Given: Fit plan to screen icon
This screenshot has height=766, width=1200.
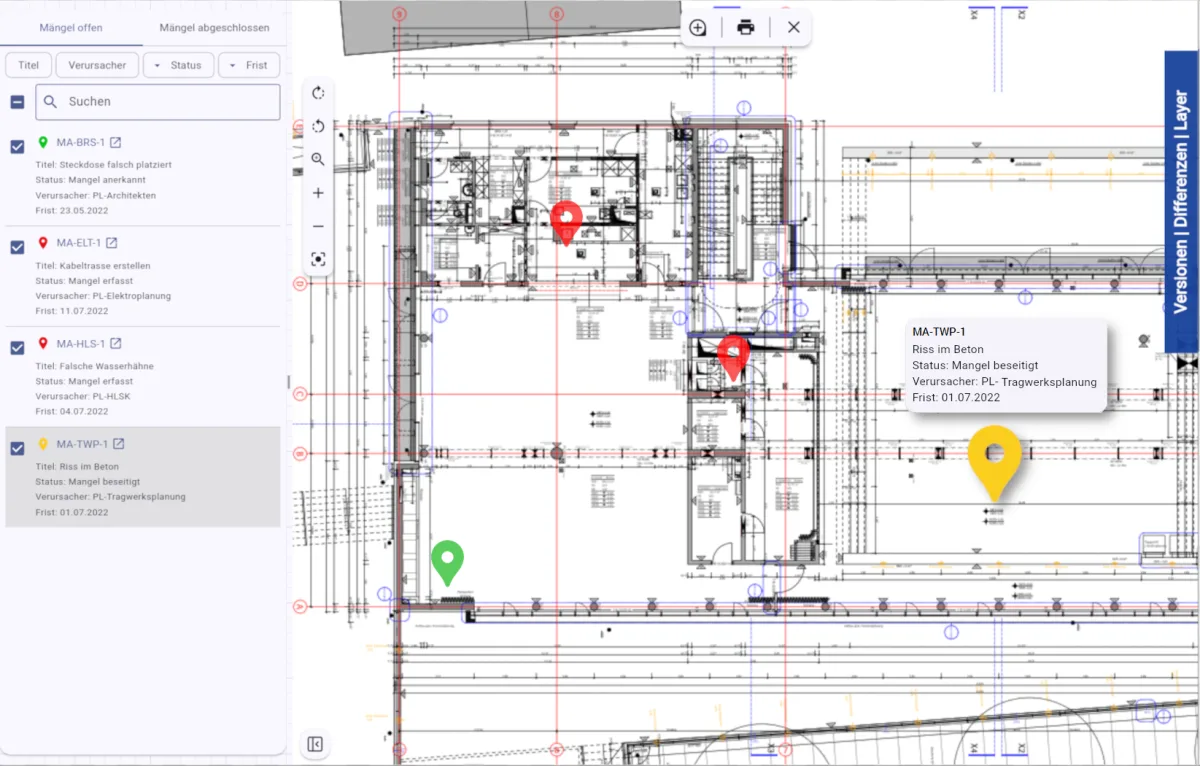Looking at the screenshot, I should pos(318,259).
